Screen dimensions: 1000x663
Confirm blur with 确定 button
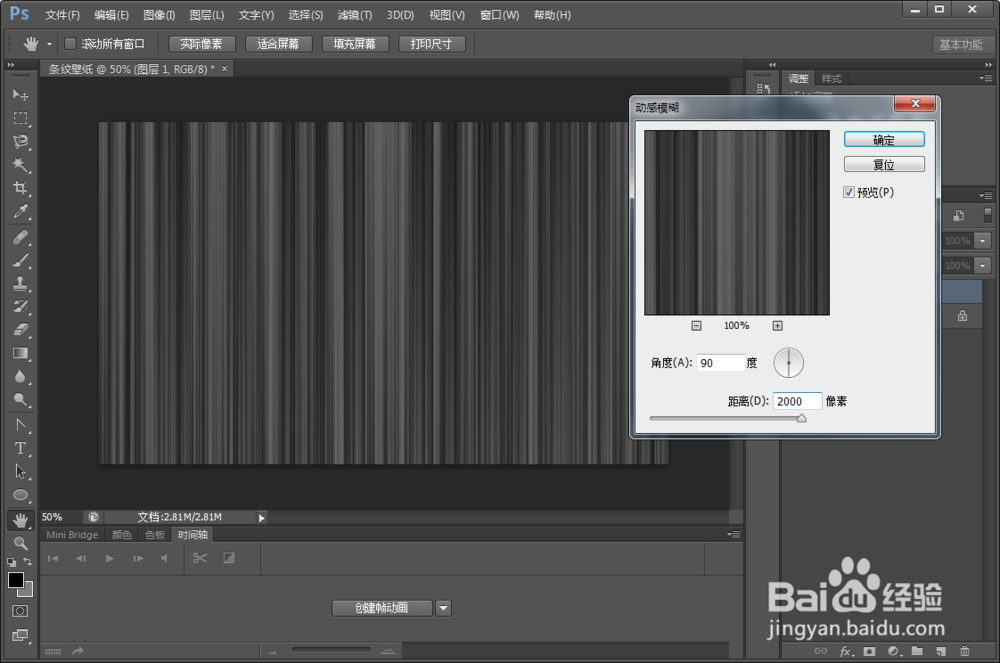[x=884, y=140]
